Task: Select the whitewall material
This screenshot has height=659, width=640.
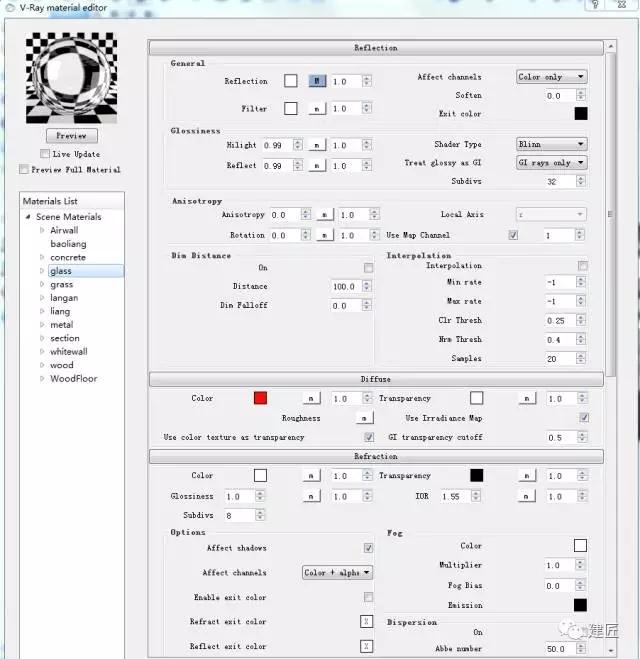Action: 69,352
